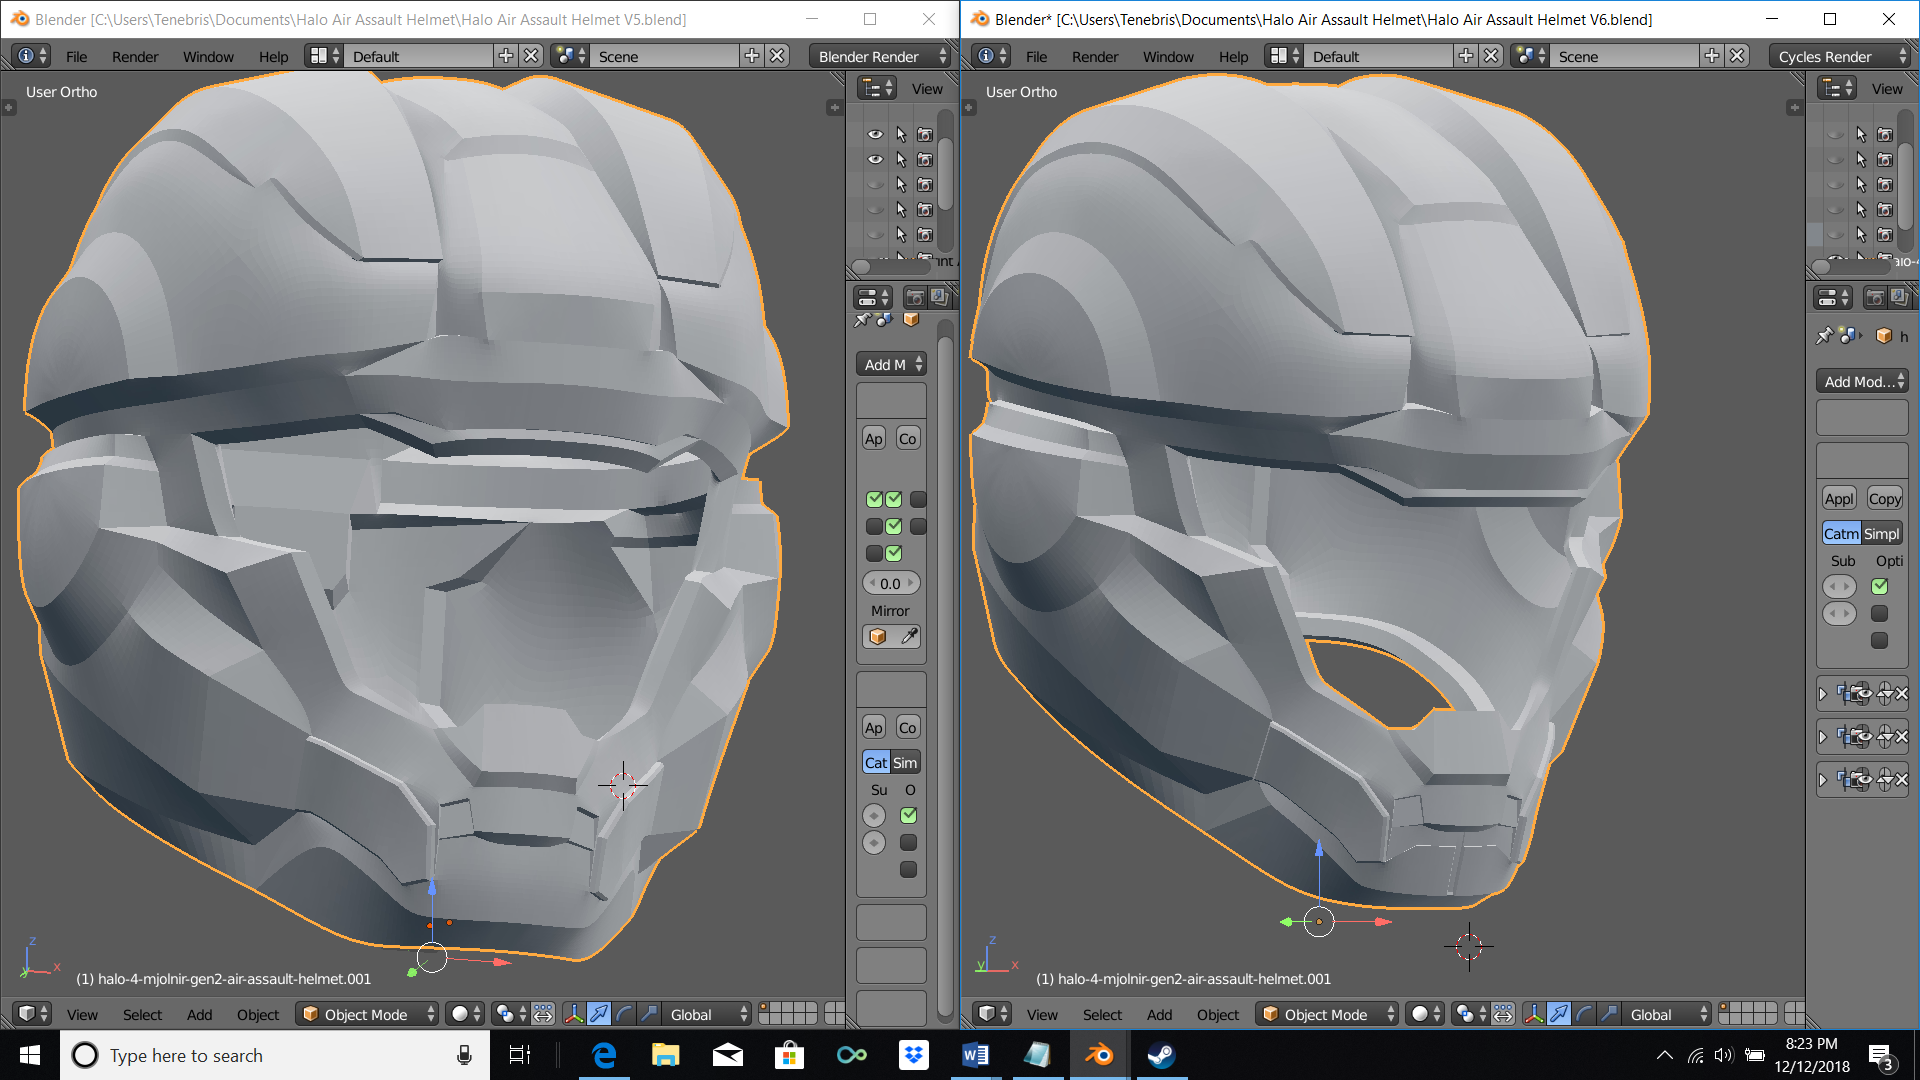Click viewport shading sphere icon, right viewport
The height and width of the screenshot is (1080, 1920).
pyautogui.click(x=1425, y=1014)
